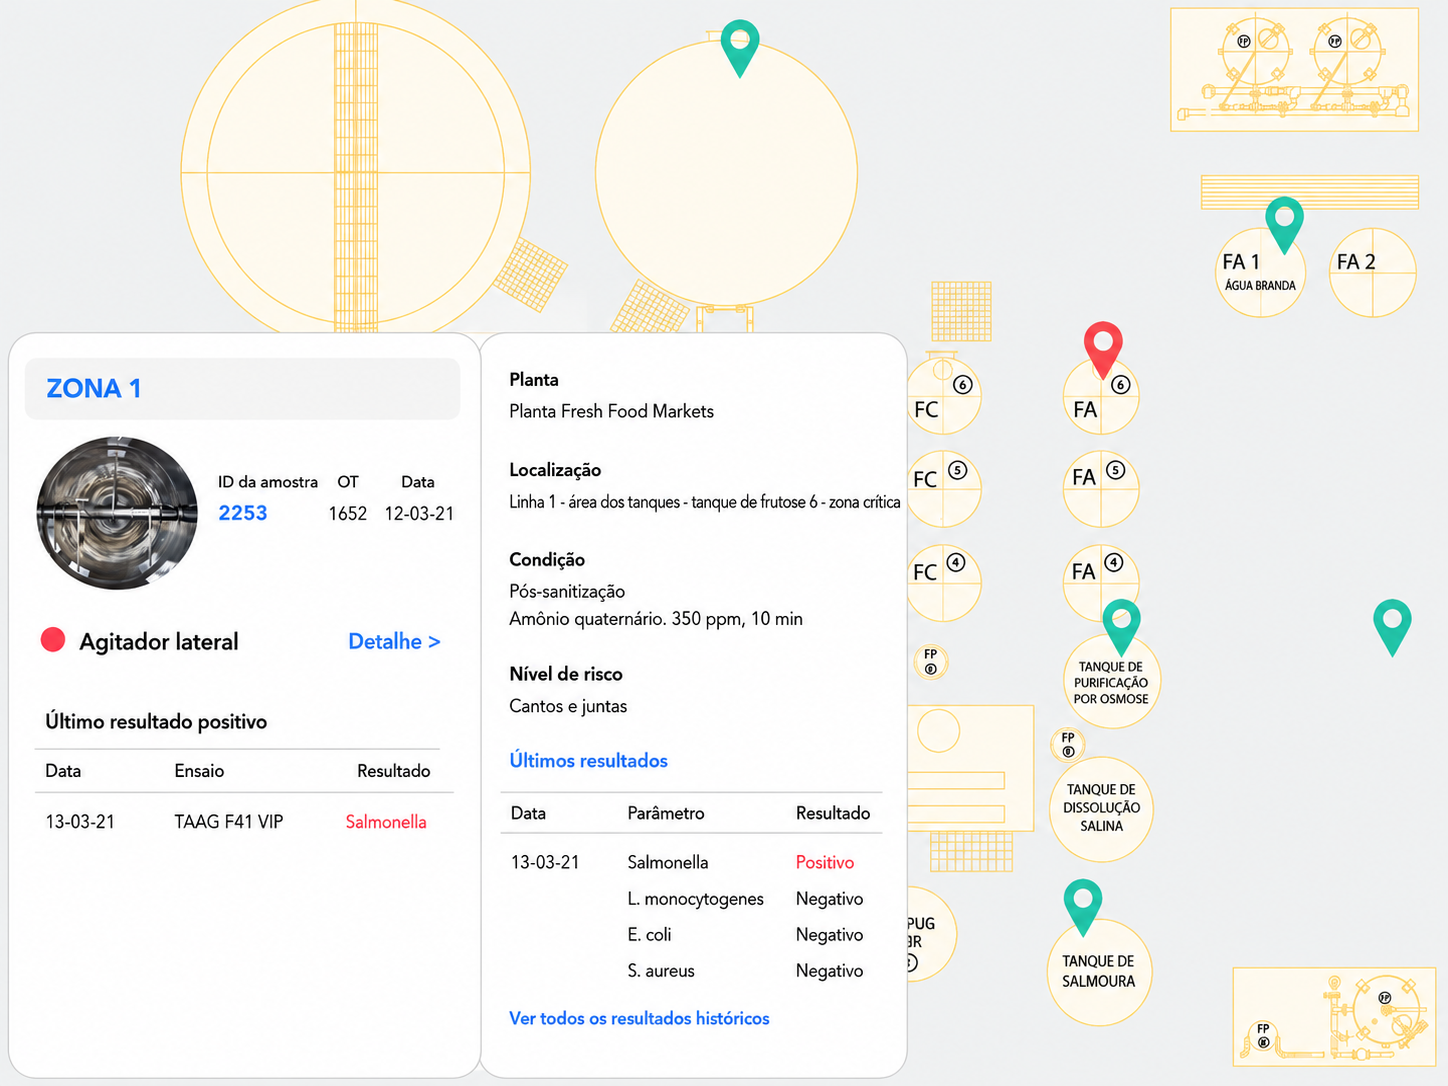
Task: Click the Linha 1 localização text
Action: click(x=705, y=502)
